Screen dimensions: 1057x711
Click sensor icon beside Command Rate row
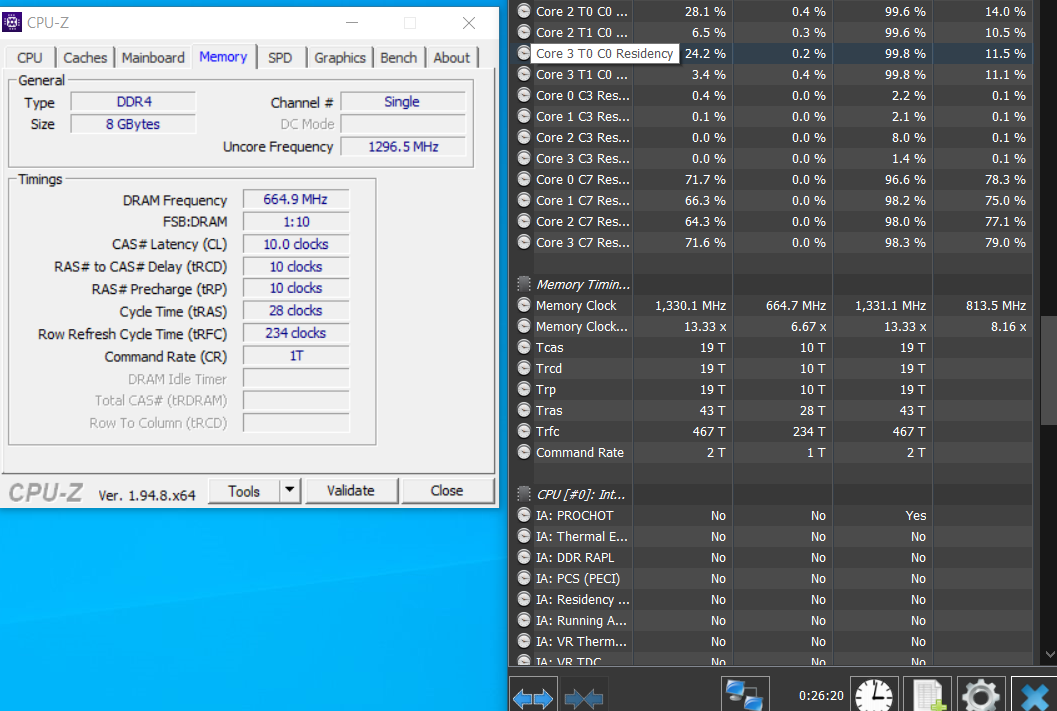point(524,452)
